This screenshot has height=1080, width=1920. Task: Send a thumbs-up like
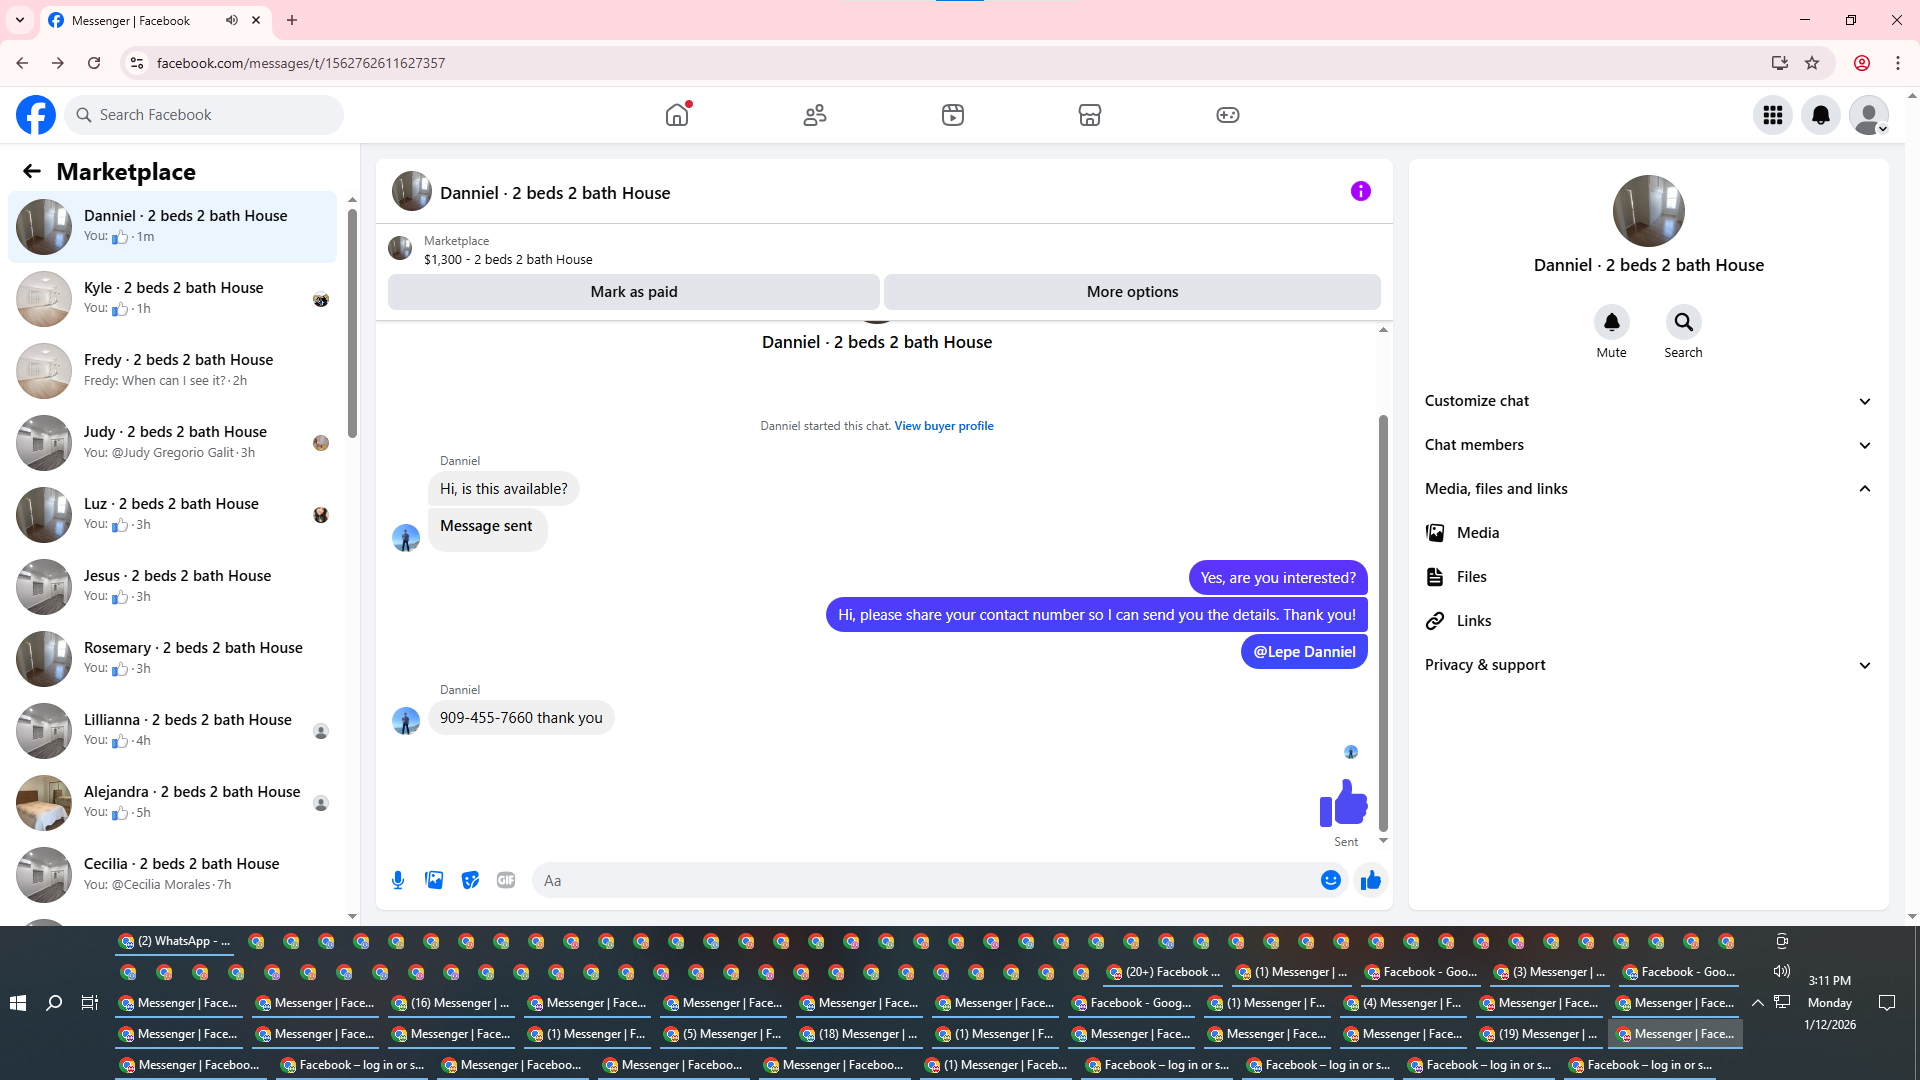(x=1370, y=880)
